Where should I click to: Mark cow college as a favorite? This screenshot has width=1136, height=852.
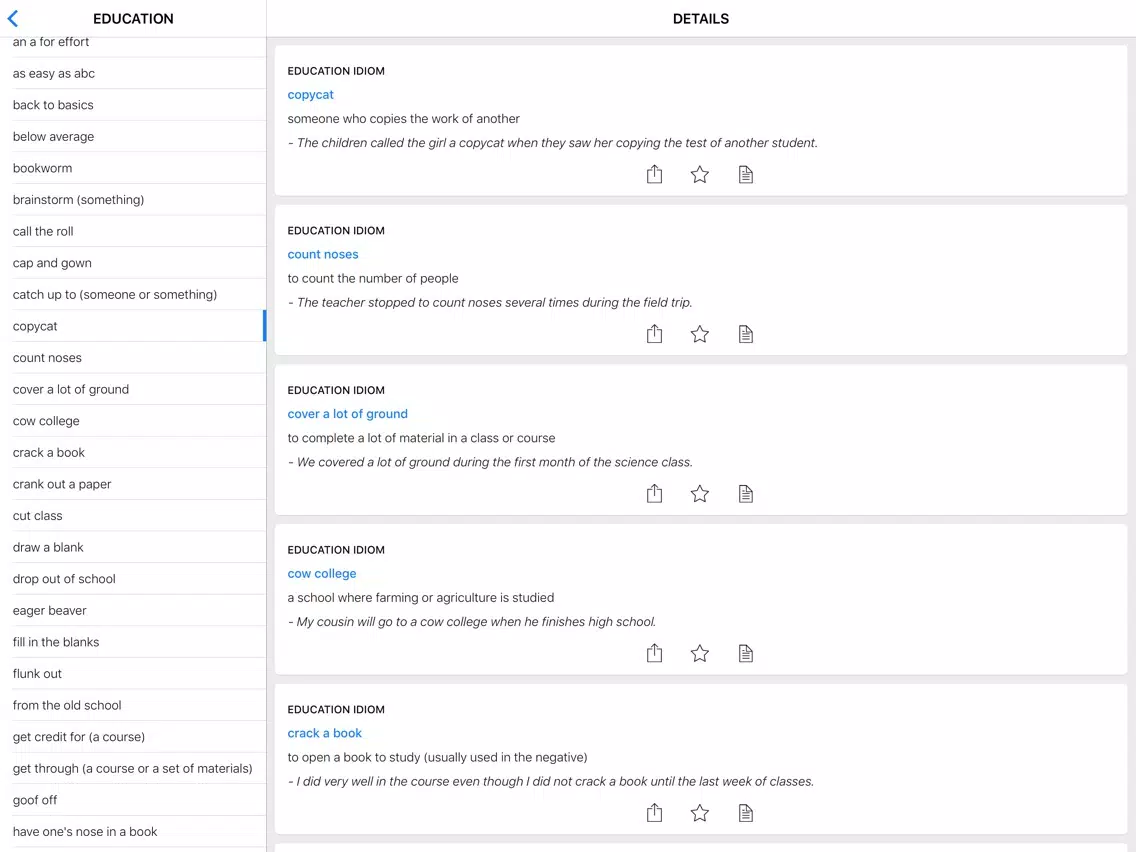coord(699,653)
